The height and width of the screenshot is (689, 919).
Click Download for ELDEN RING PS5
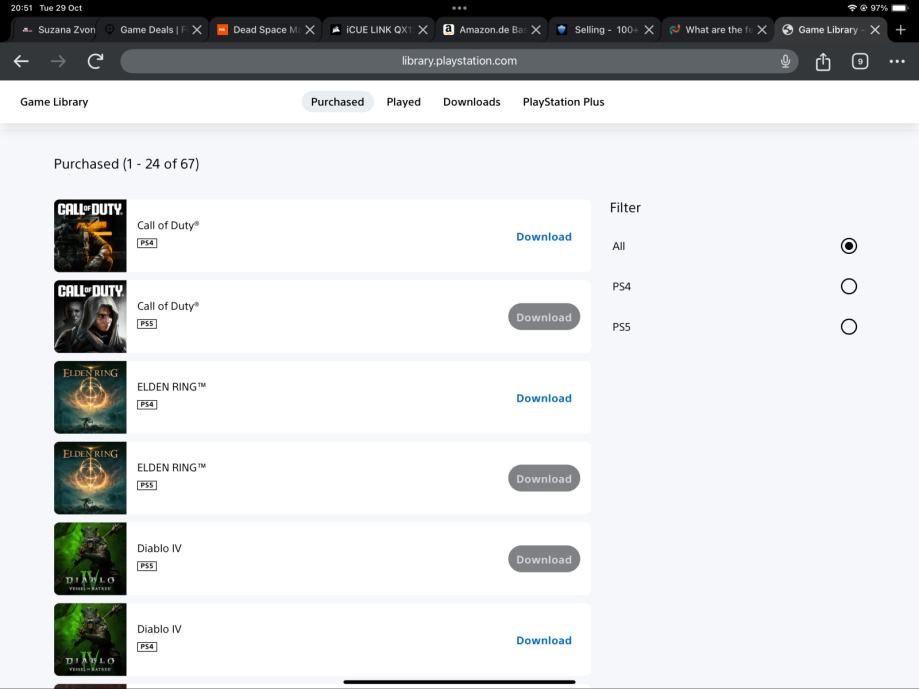(x=544, y=479)
